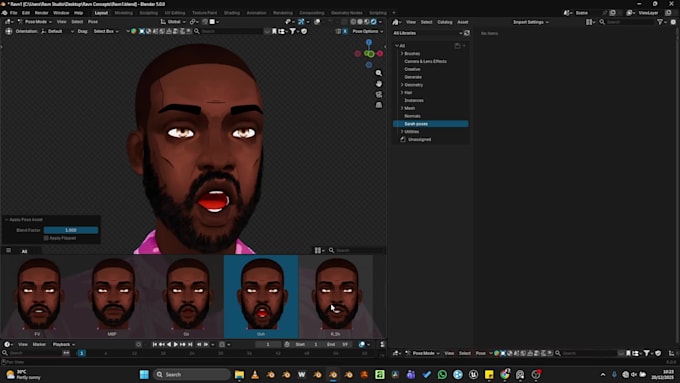Open Orientation Default dropdown
680x383 pixels.
point(57,31)
